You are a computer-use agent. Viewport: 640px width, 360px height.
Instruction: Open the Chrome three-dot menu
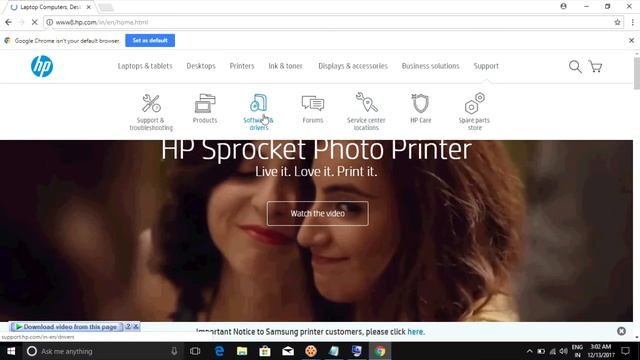pos(632,22)
